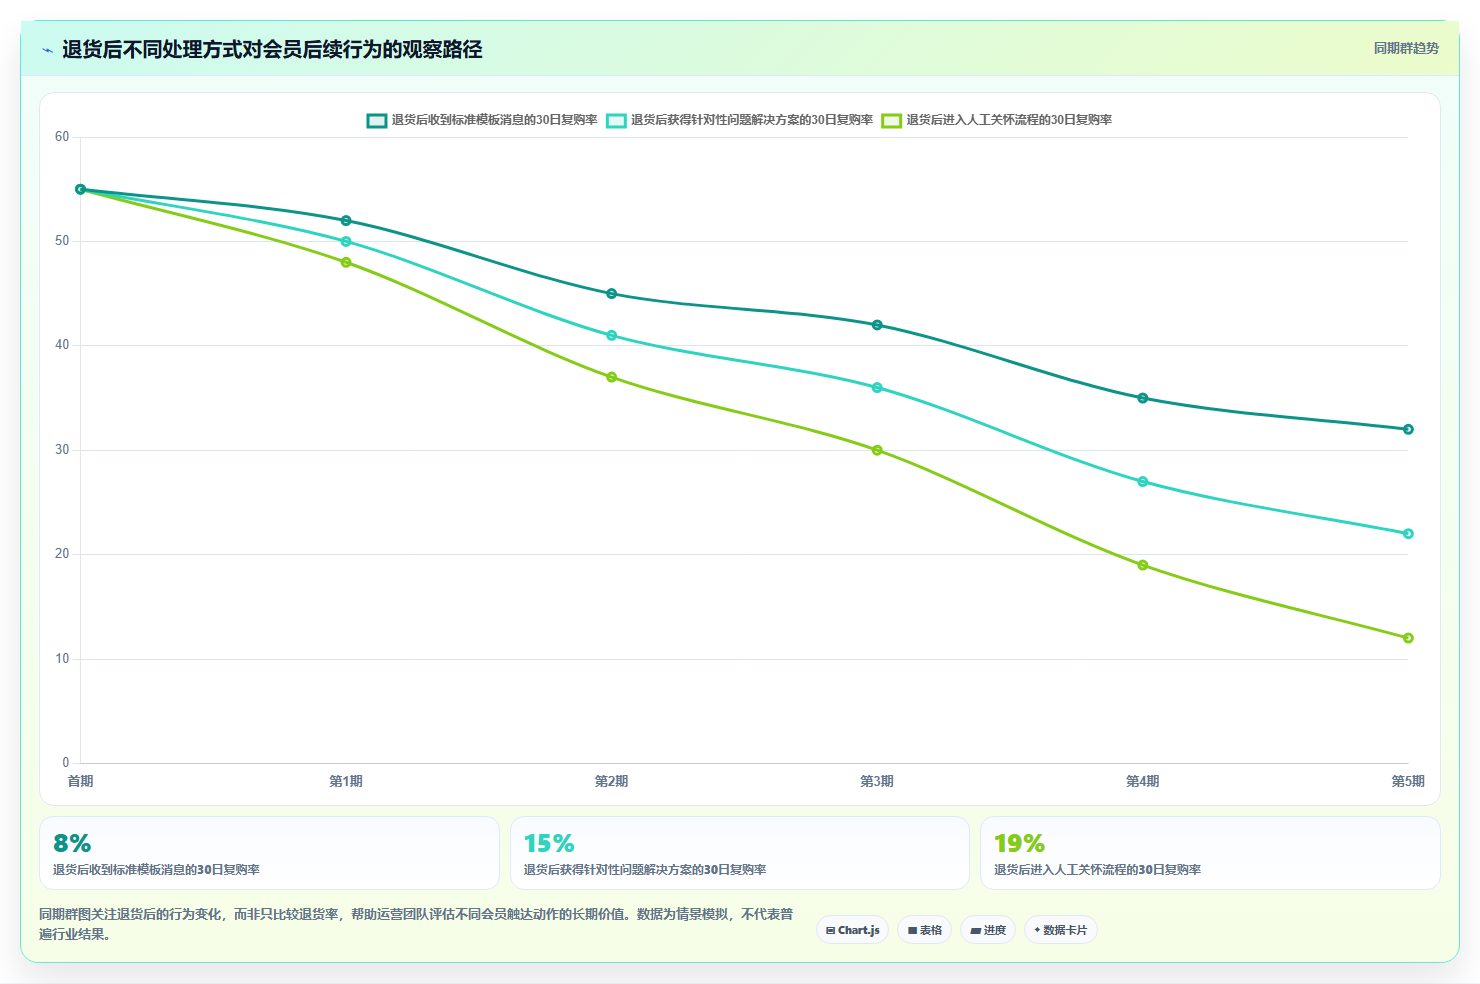Click the dark teal data point at 第5期
This screenshot has height=984, width=1480.
tap(1408, 429)
